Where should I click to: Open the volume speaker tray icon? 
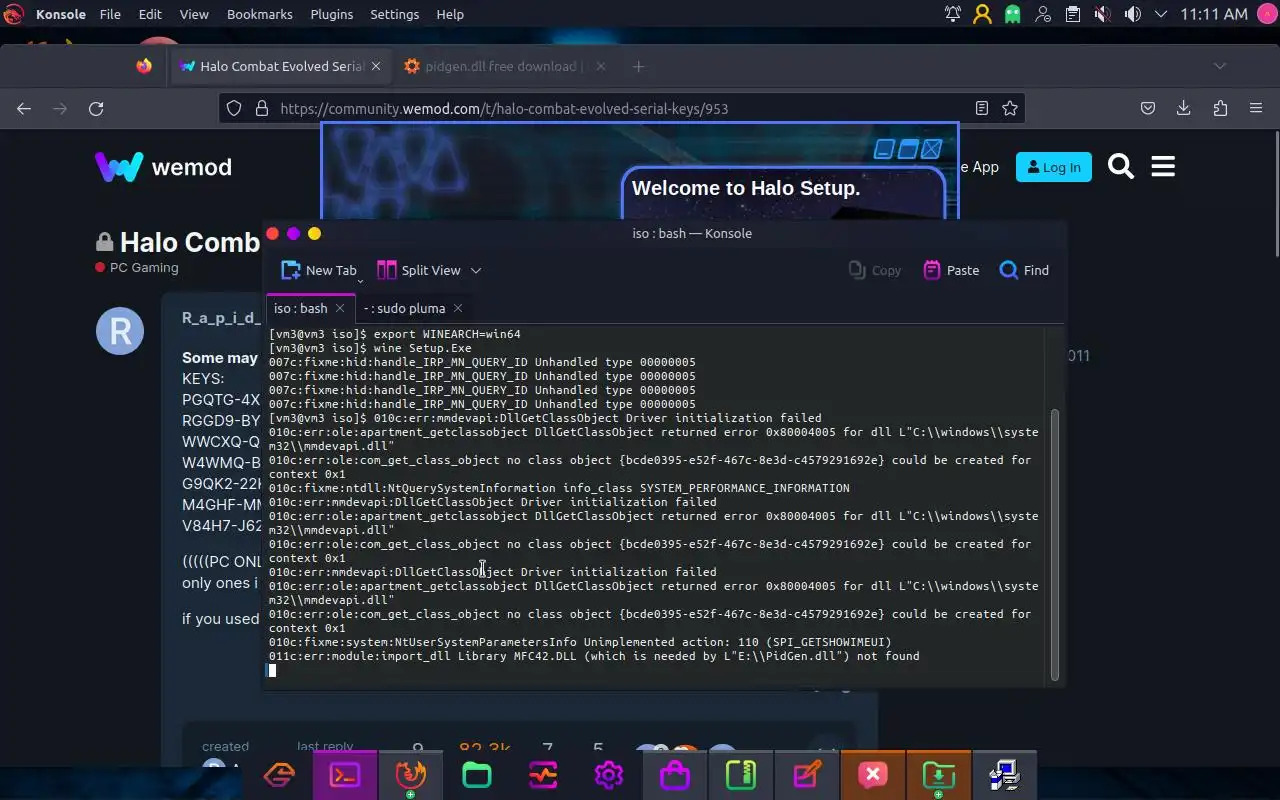1132,14
